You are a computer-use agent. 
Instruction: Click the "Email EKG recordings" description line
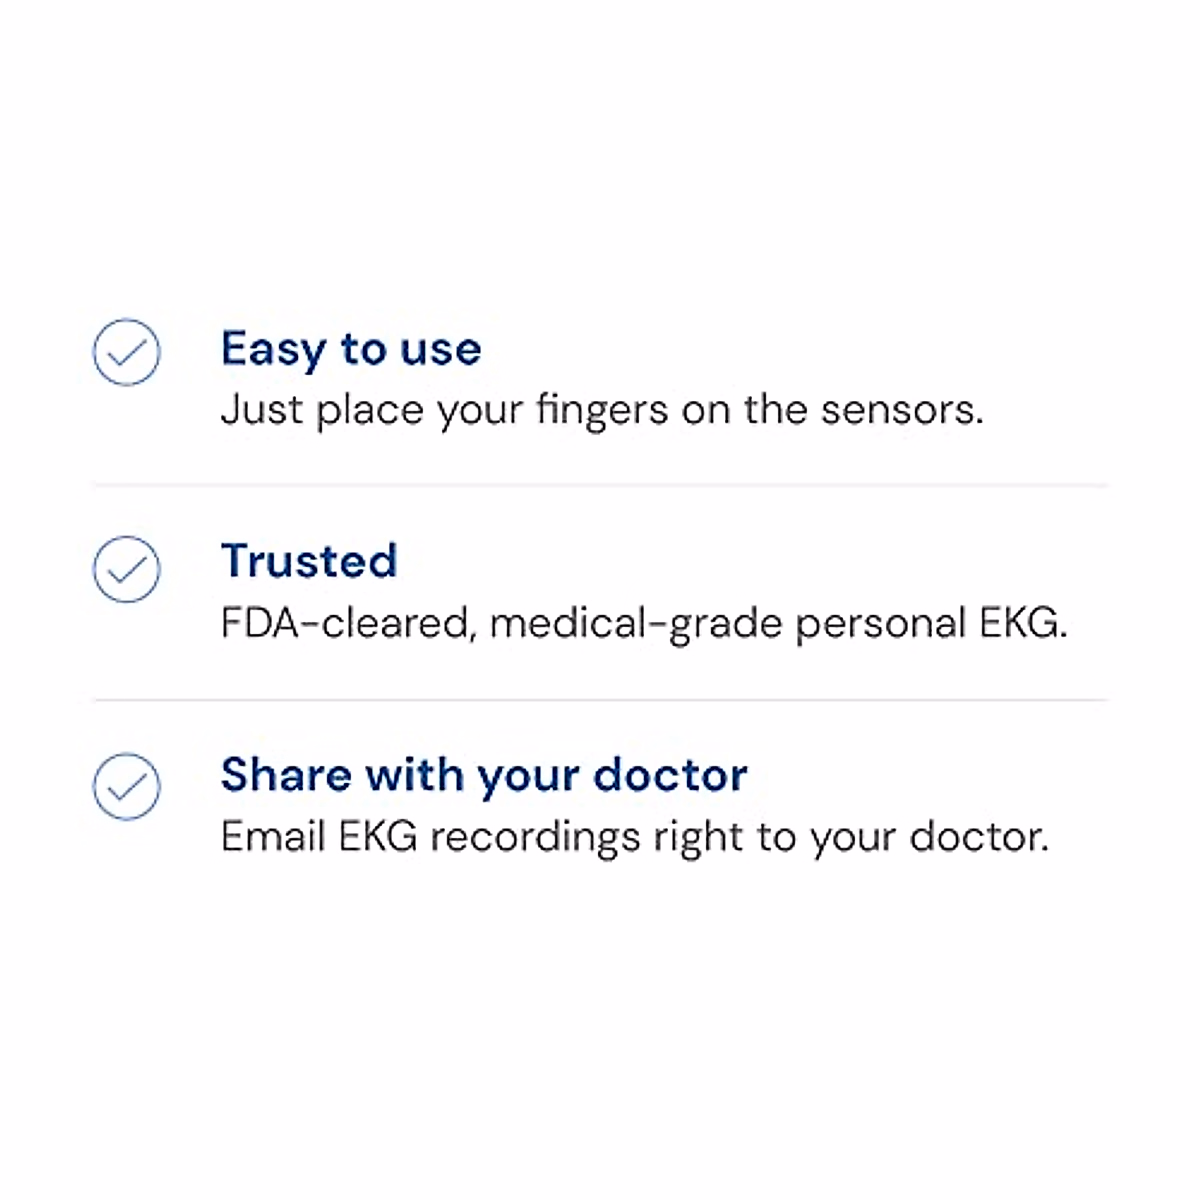point(635,837)
